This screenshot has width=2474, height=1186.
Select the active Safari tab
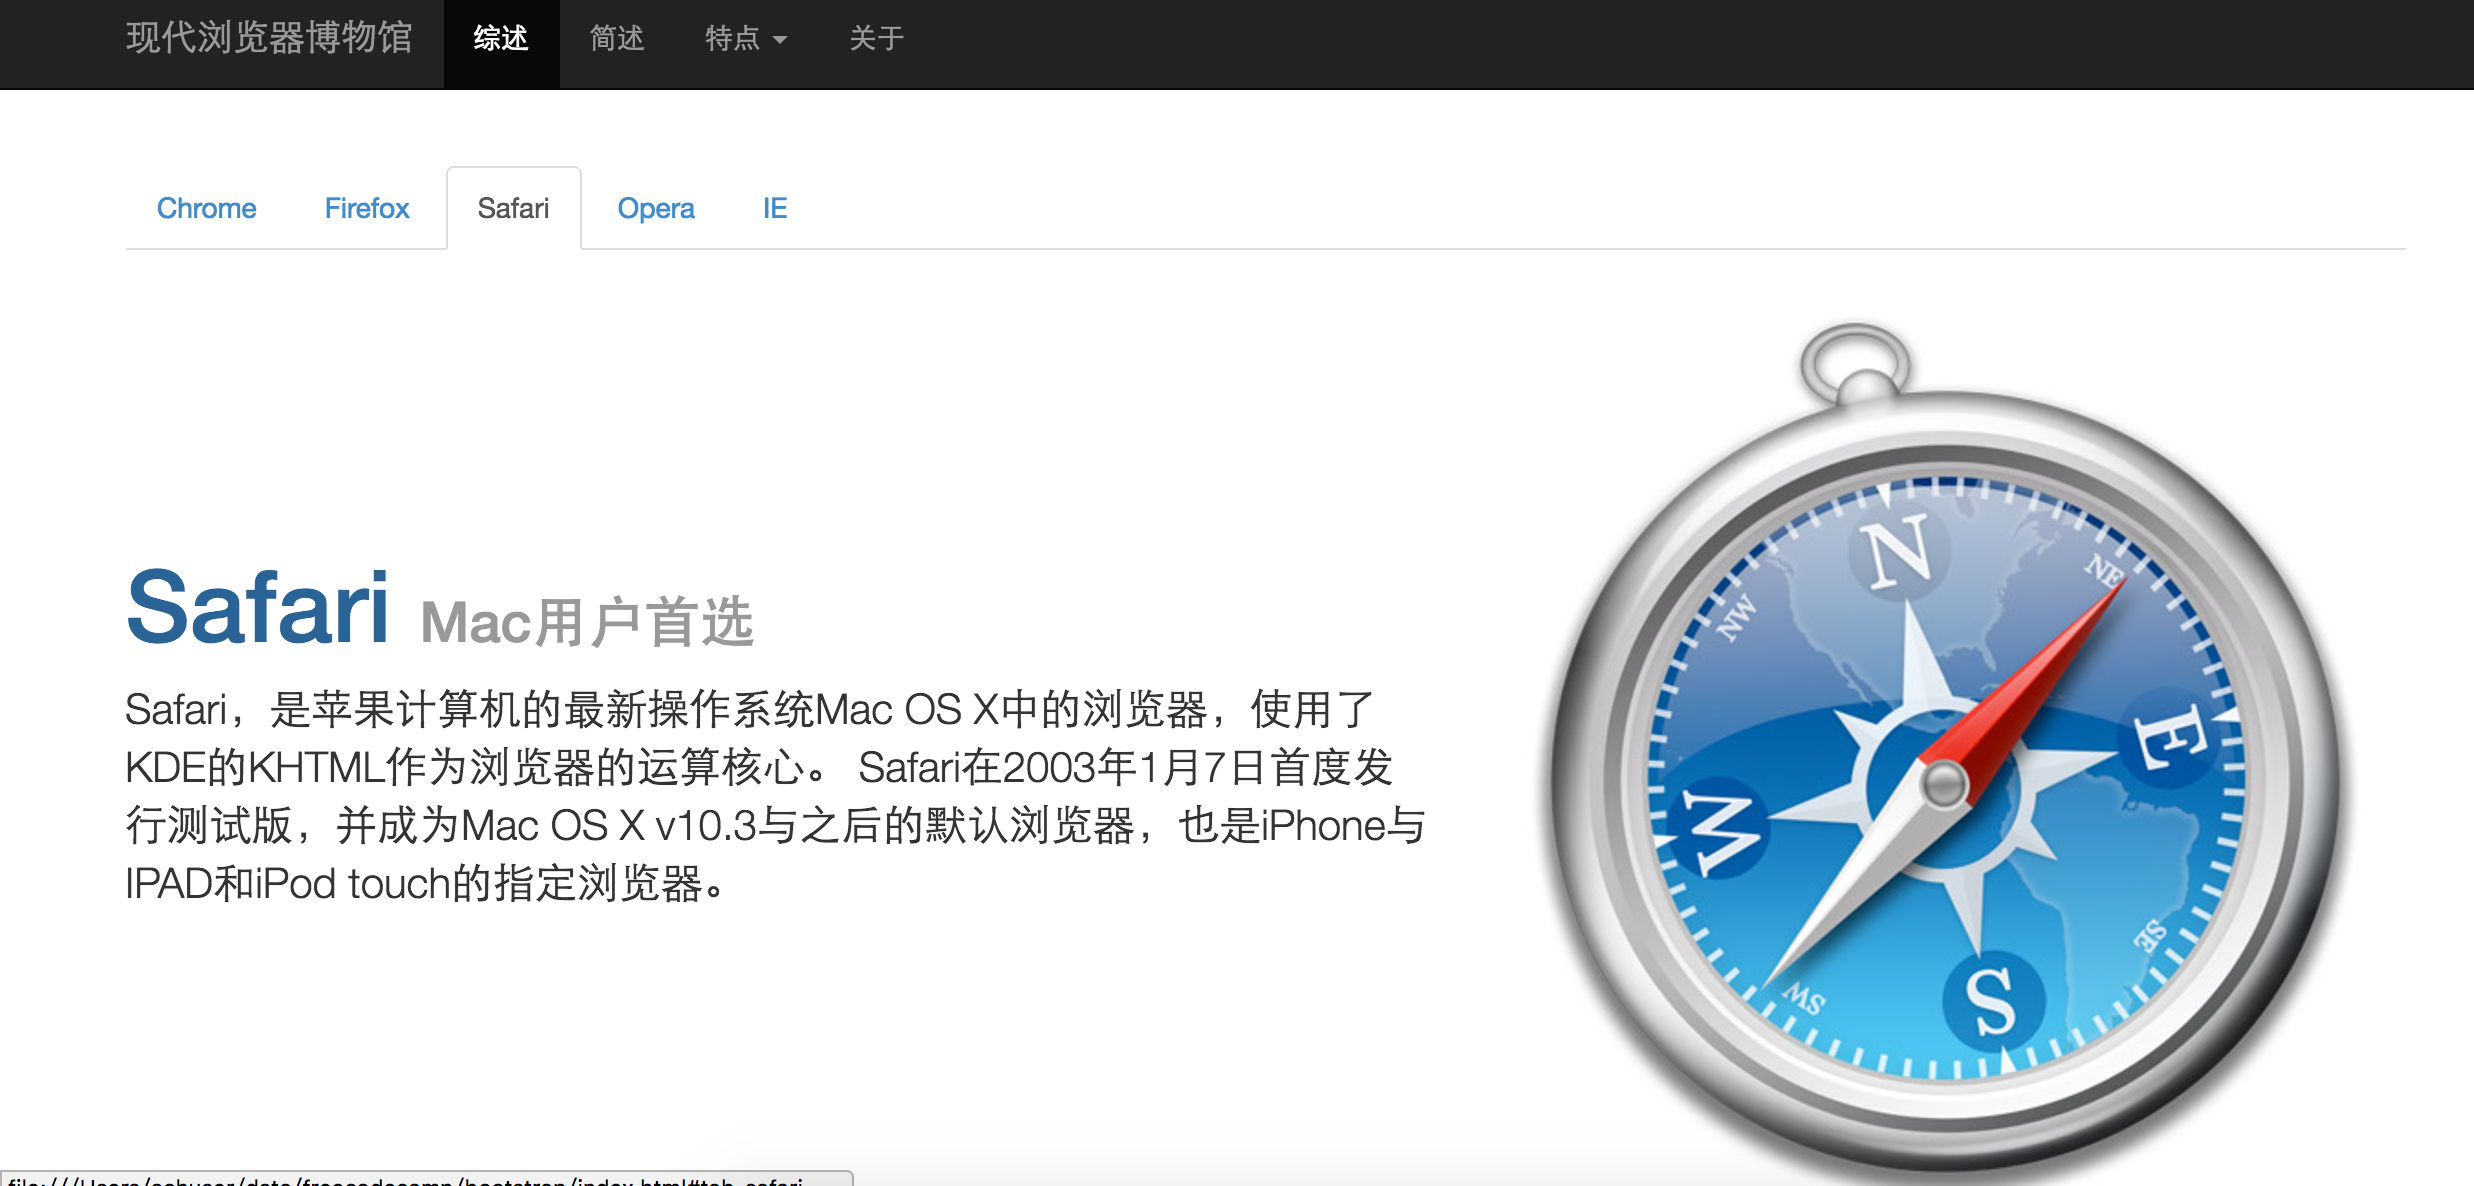coord(513,208)
